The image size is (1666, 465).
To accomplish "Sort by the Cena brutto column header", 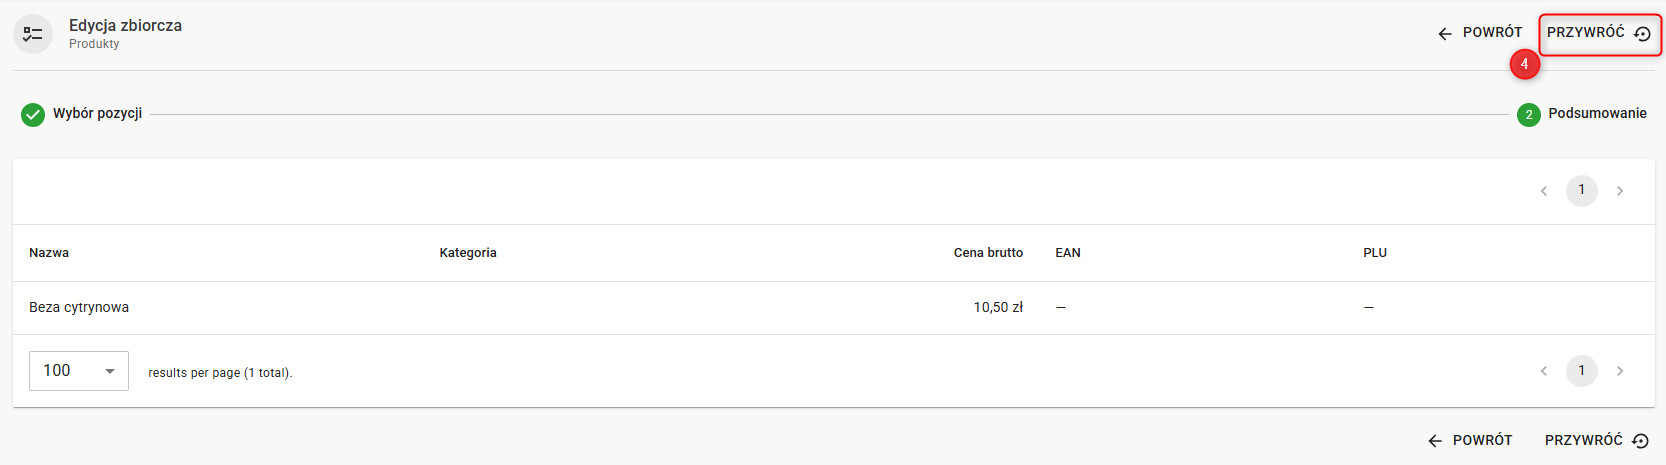I will 988,253.
